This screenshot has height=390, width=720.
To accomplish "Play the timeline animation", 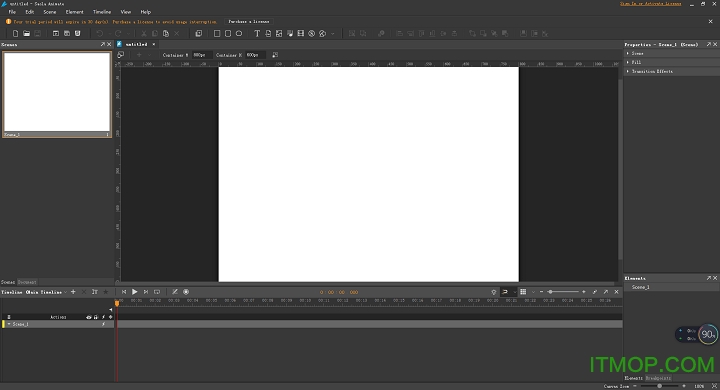I will [135, 292].
